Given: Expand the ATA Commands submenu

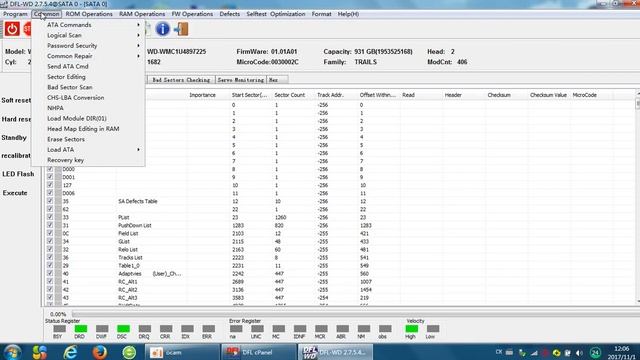Looking at the screenshot, I should tap(88, 25).
